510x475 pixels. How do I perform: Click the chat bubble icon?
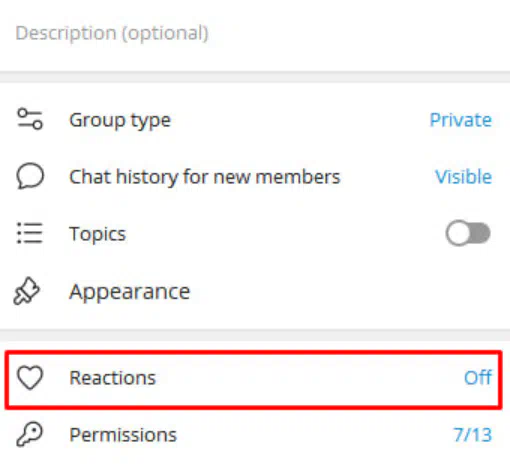pyautogui.click(x=30, y=176)
